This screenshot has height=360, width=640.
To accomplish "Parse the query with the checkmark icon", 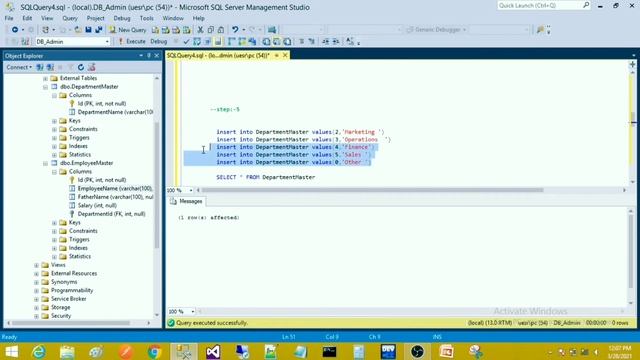I will pos(186,42).
